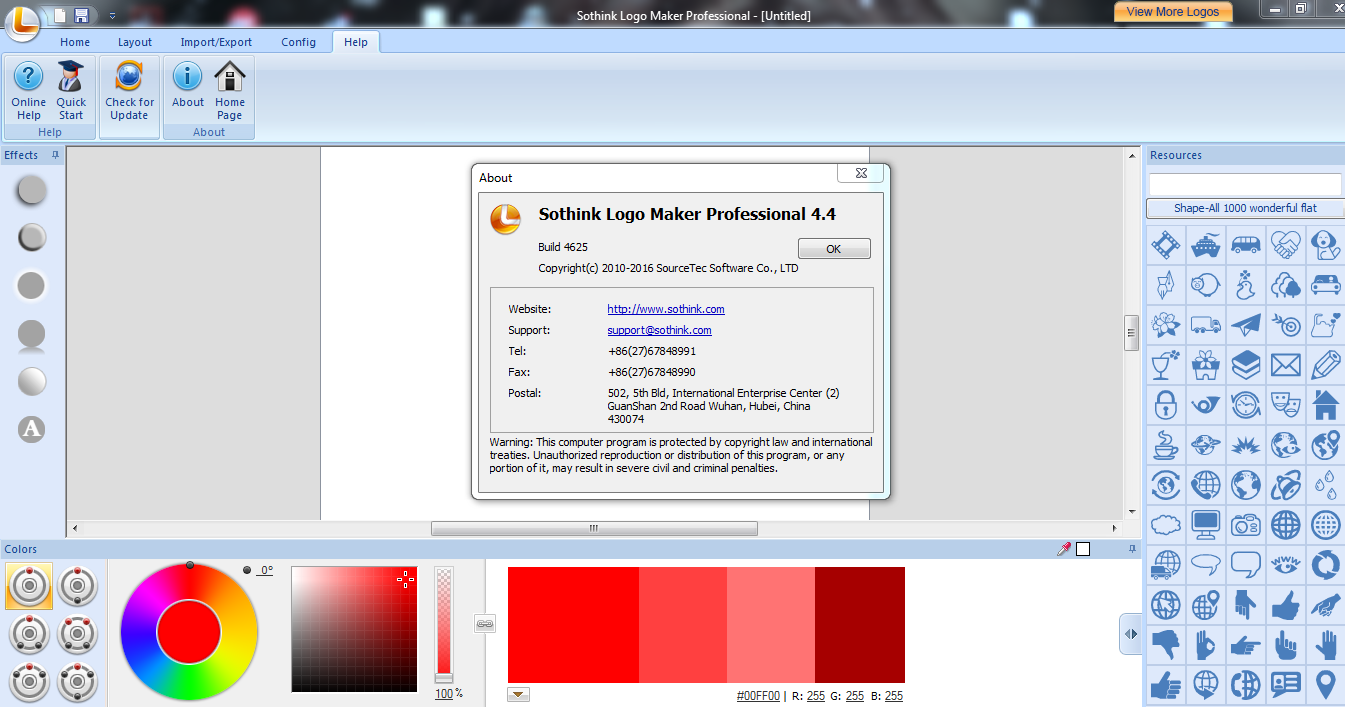The height and width of the screenshot is (707, 1345).
Task: Click the red opacity slider bar
Action: [444, 625]
